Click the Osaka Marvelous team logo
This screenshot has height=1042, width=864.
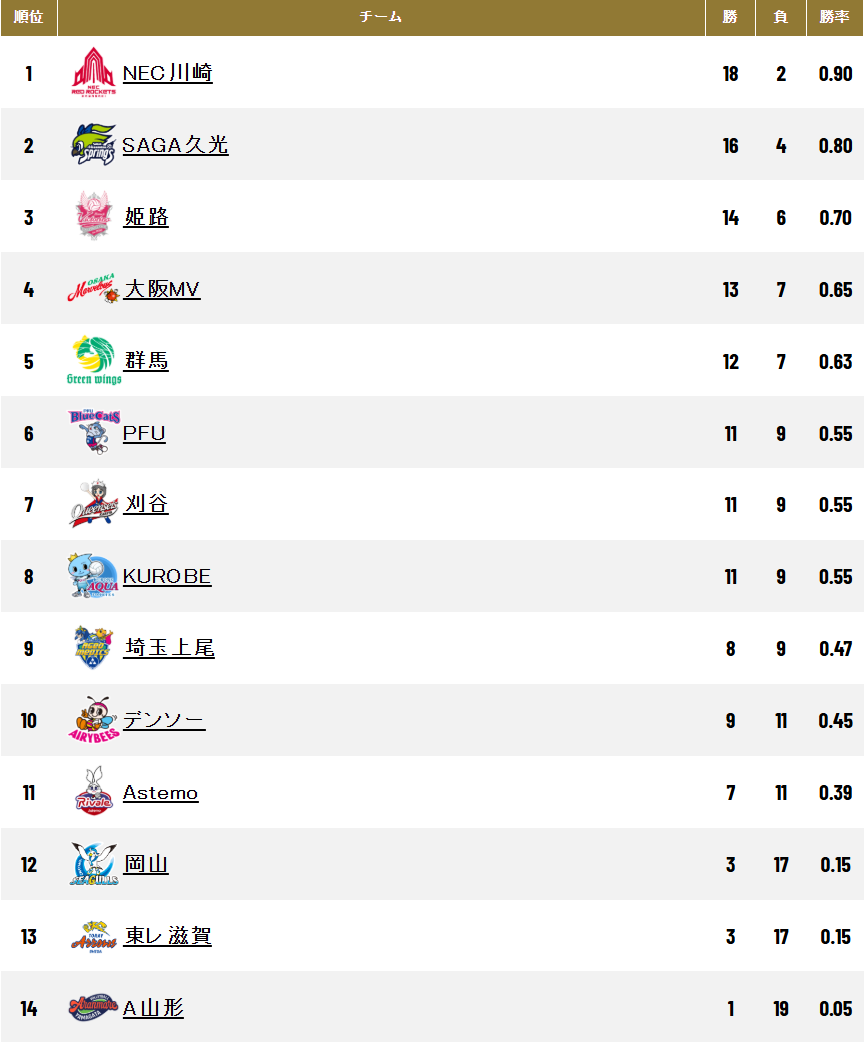click(94, 288)
